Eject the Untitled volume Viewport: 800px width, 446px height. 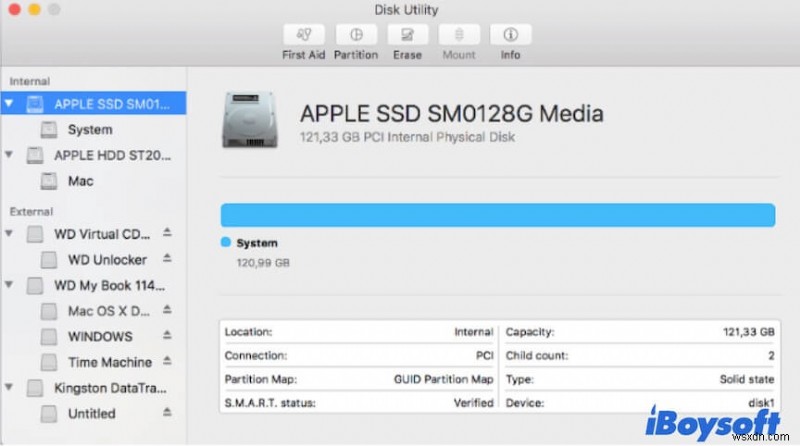tap(167, 412)
